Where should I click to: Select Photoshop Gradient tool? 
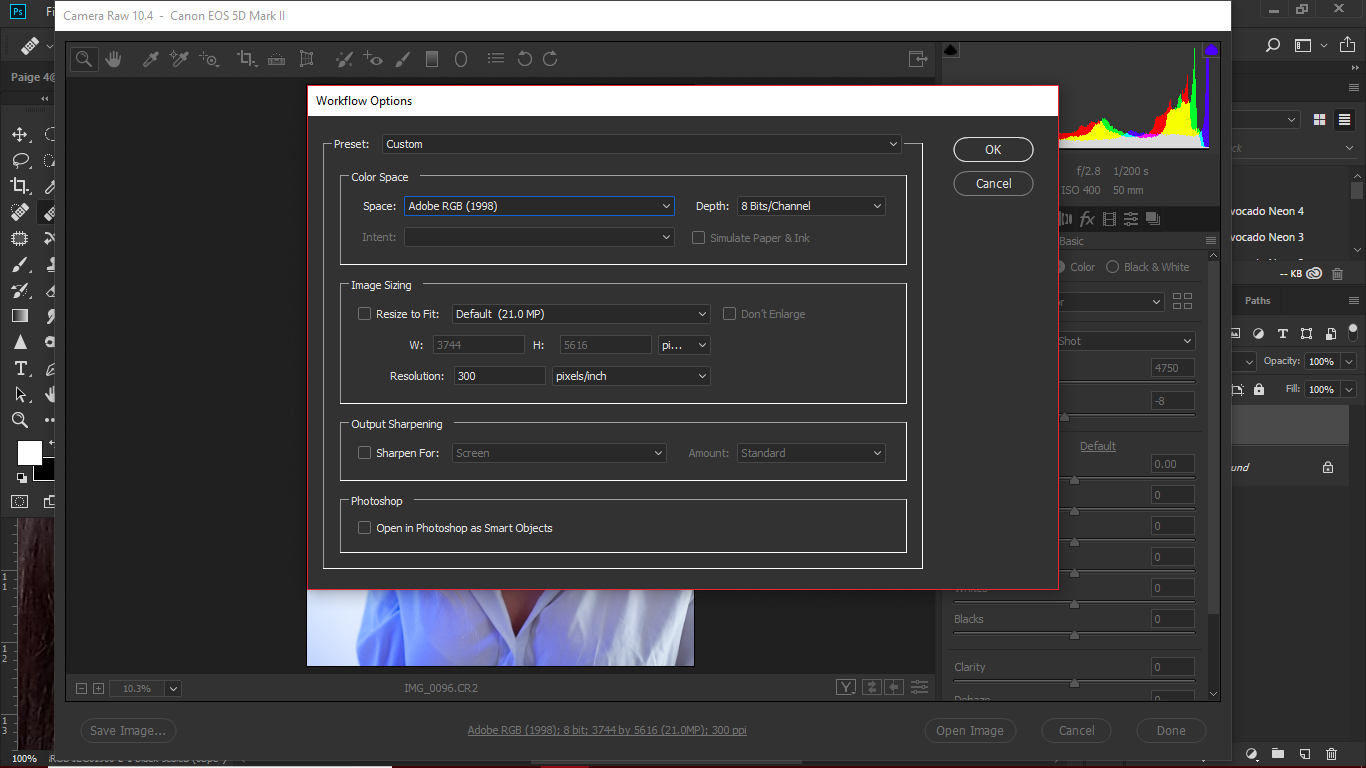(x=19, y=316)
